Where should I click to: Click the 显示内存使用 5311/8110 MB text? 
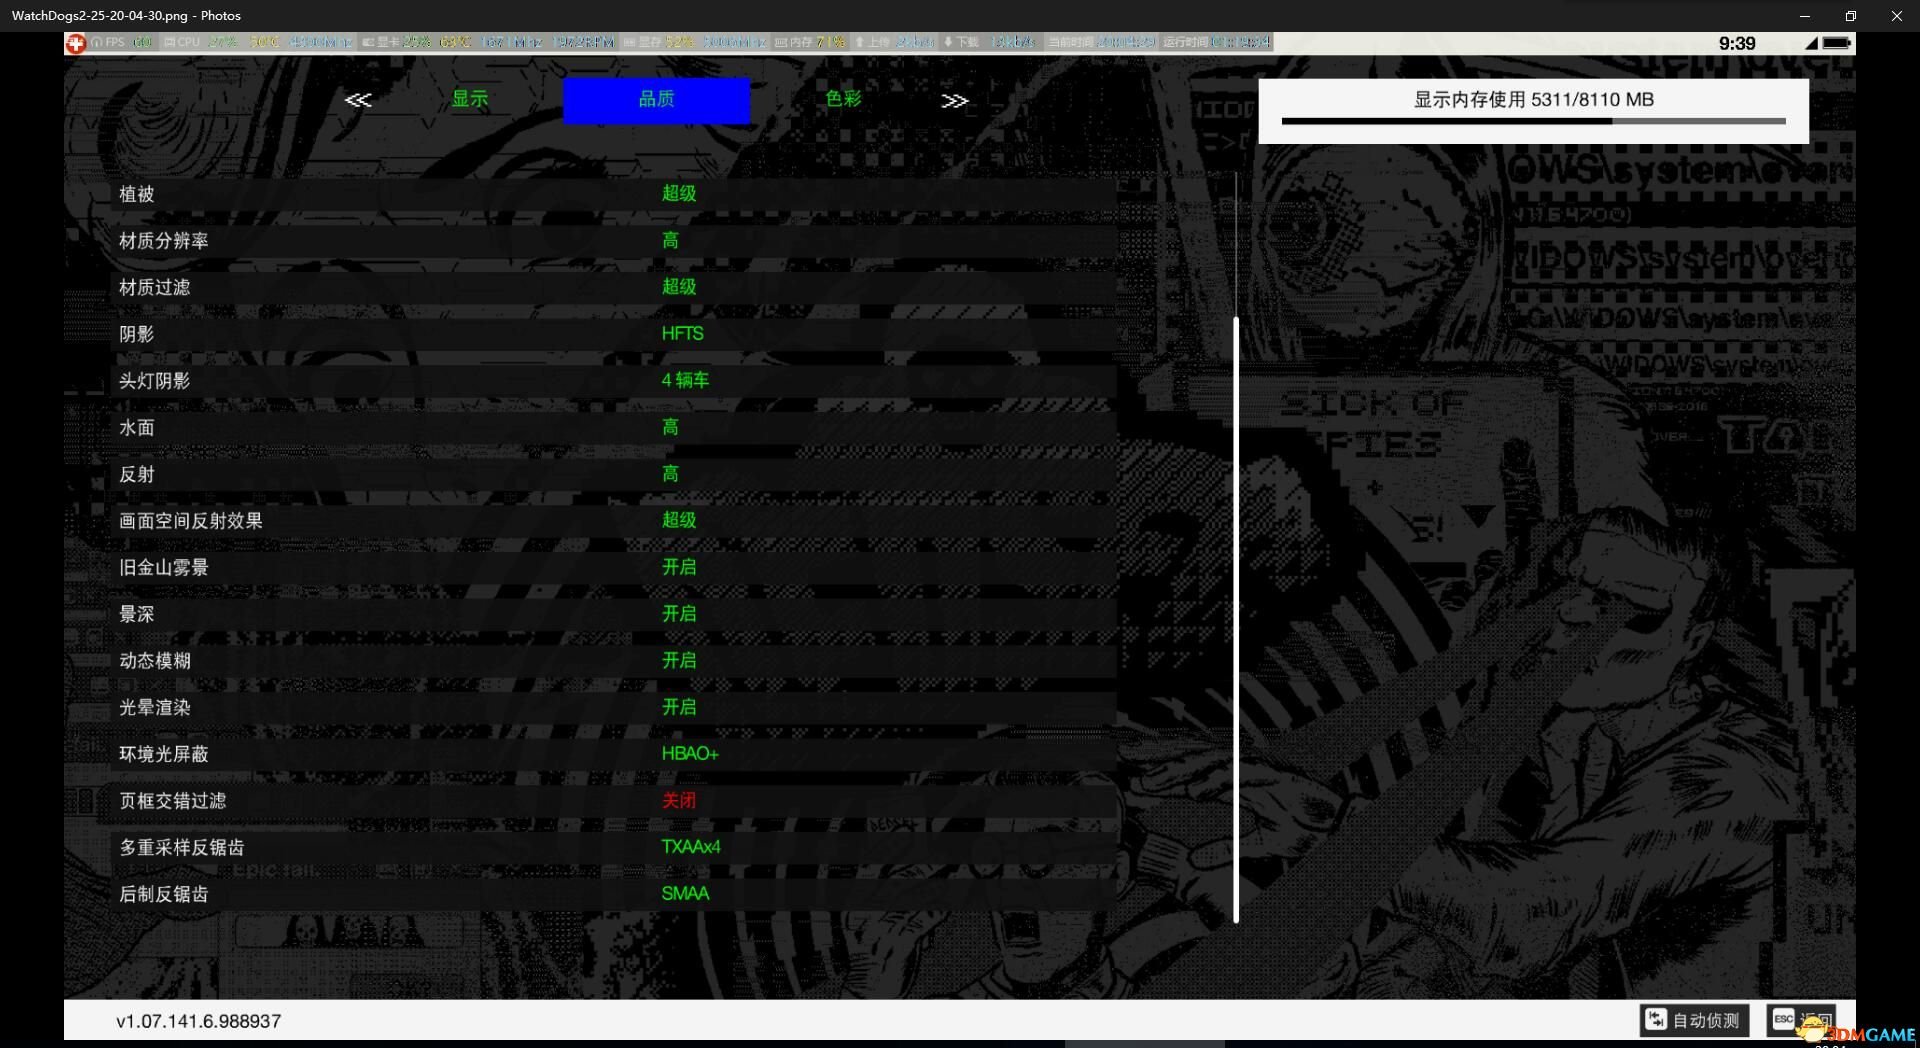tap(1533, 99)
